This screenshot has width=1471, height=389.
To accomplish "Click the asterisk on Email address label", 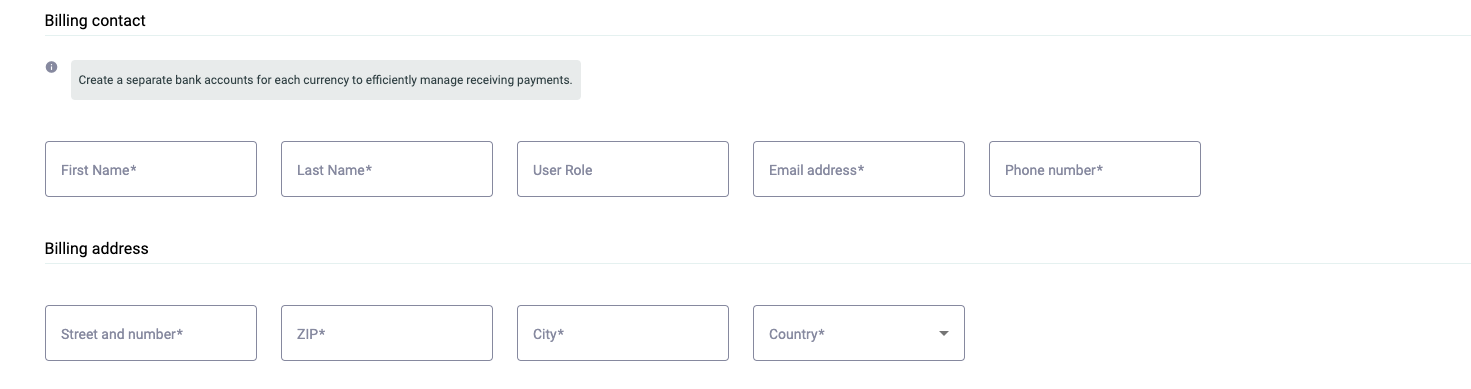I will tap(861, 169).
